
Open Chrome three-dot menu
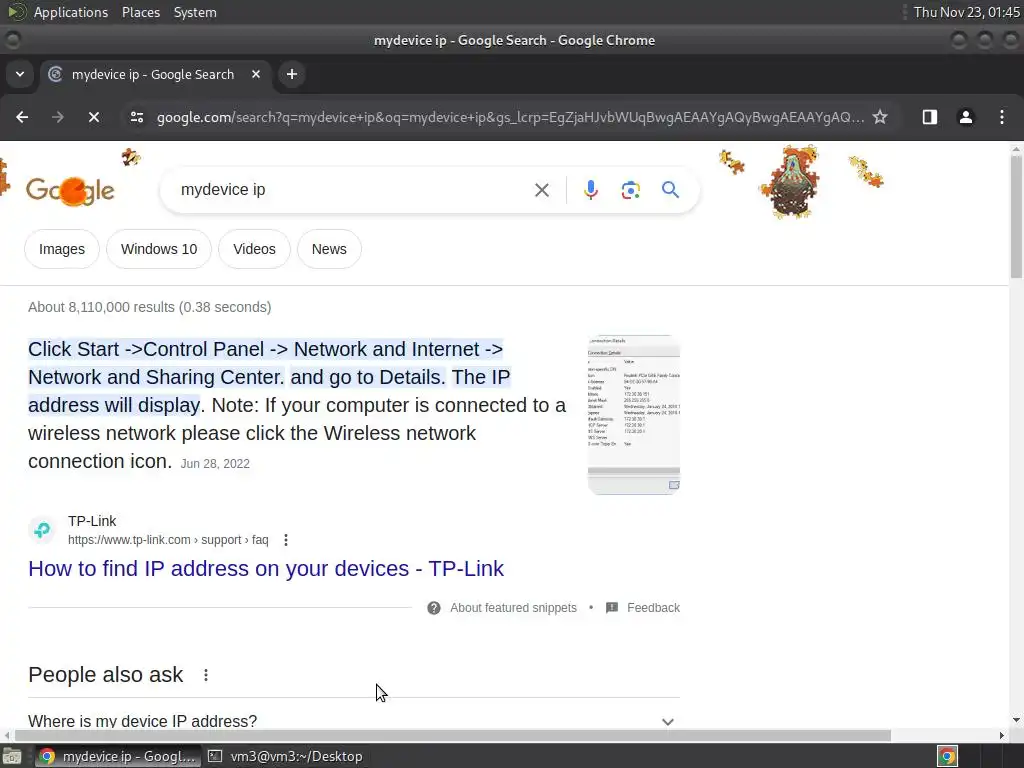(1002, 117)
